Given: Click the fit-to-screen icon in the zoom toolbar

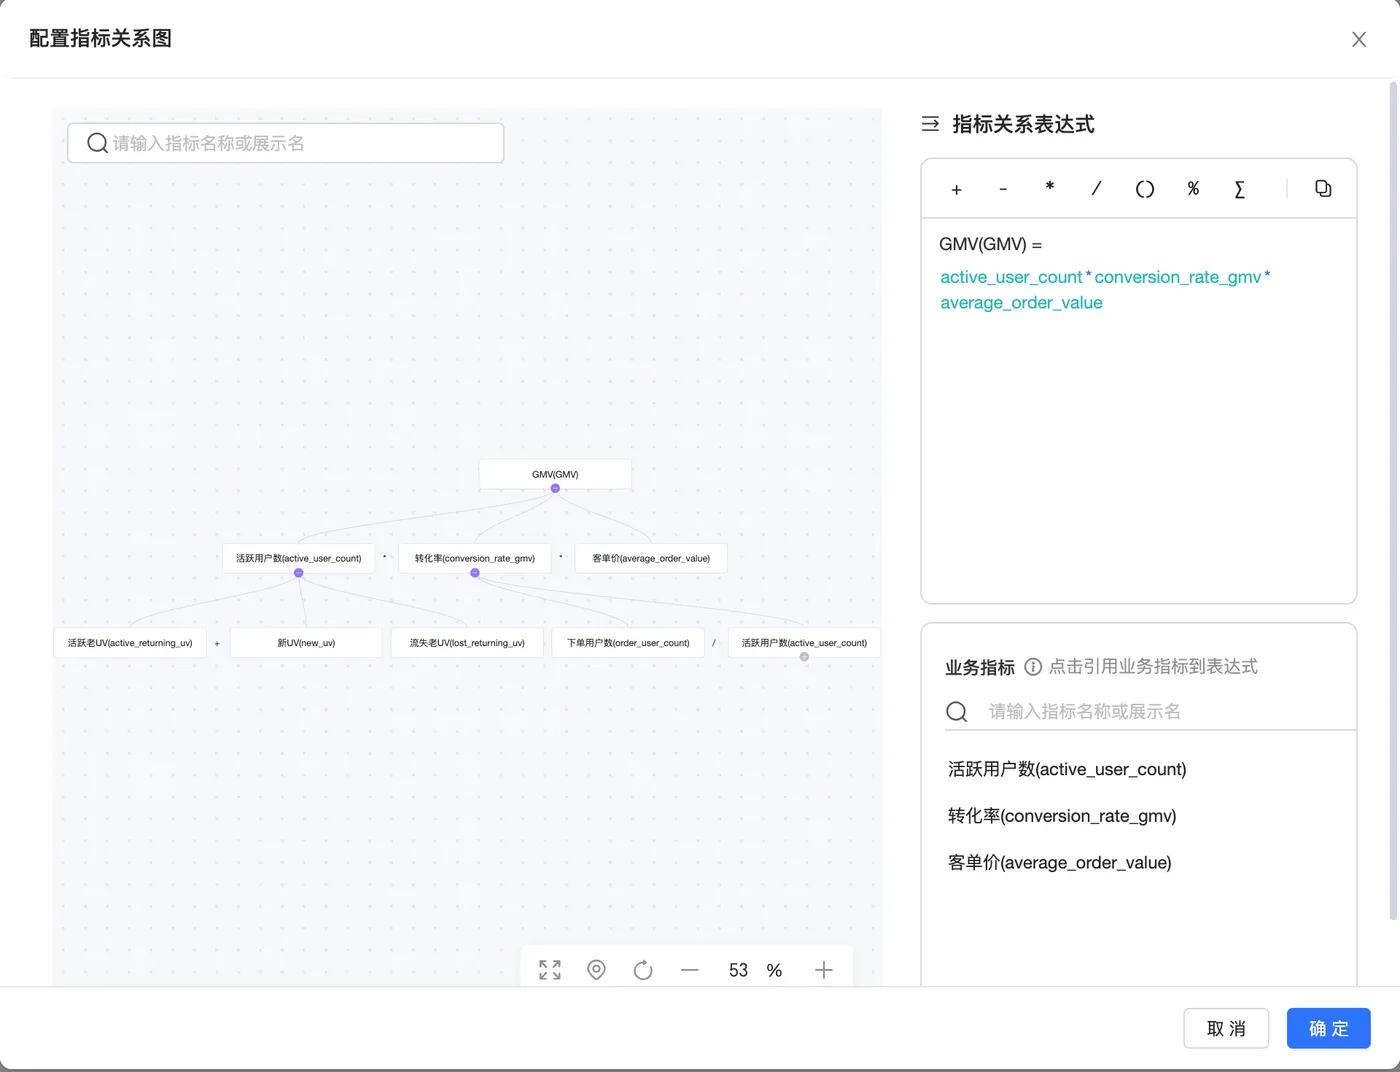Looking at the screenshot, I should [550, 970].
